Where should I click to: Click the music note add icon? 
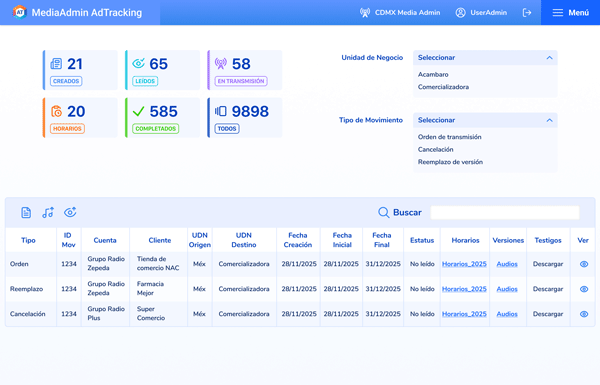(48, 212)
